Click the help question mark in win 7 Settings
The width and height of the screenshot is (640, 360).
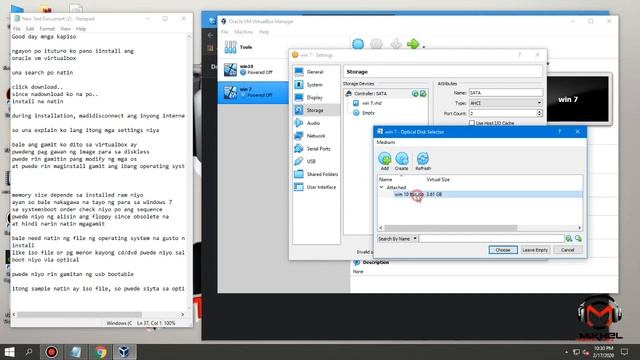(x=520, y=55)
